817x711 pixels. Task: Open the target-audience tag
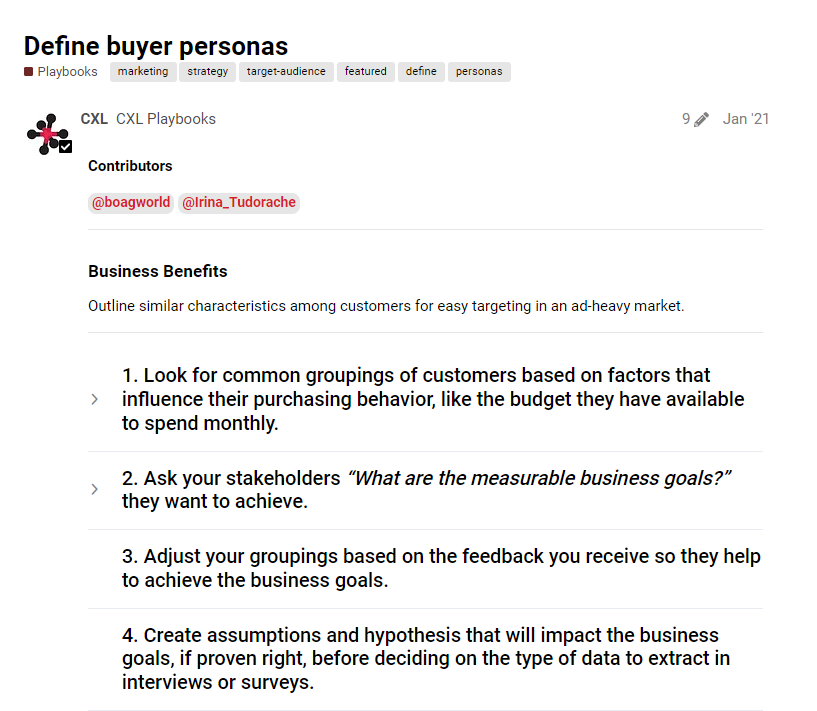286,72
